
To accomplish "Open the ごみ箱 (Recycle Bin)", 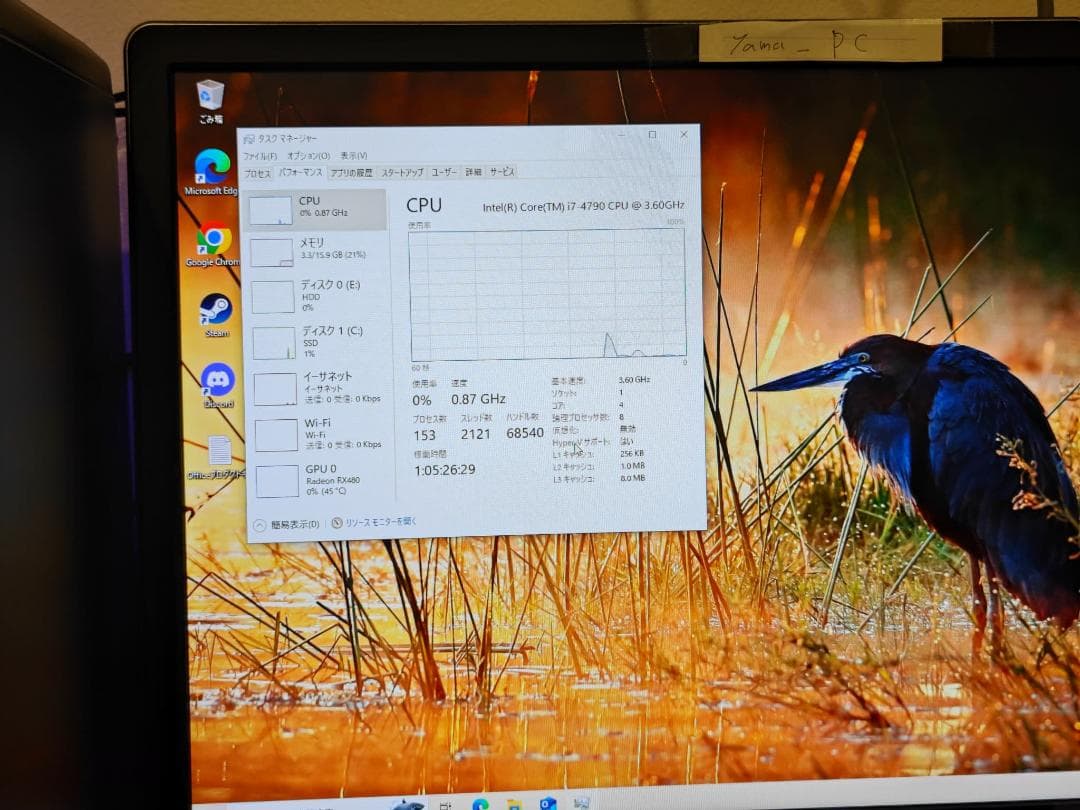I will pos(209,95).
